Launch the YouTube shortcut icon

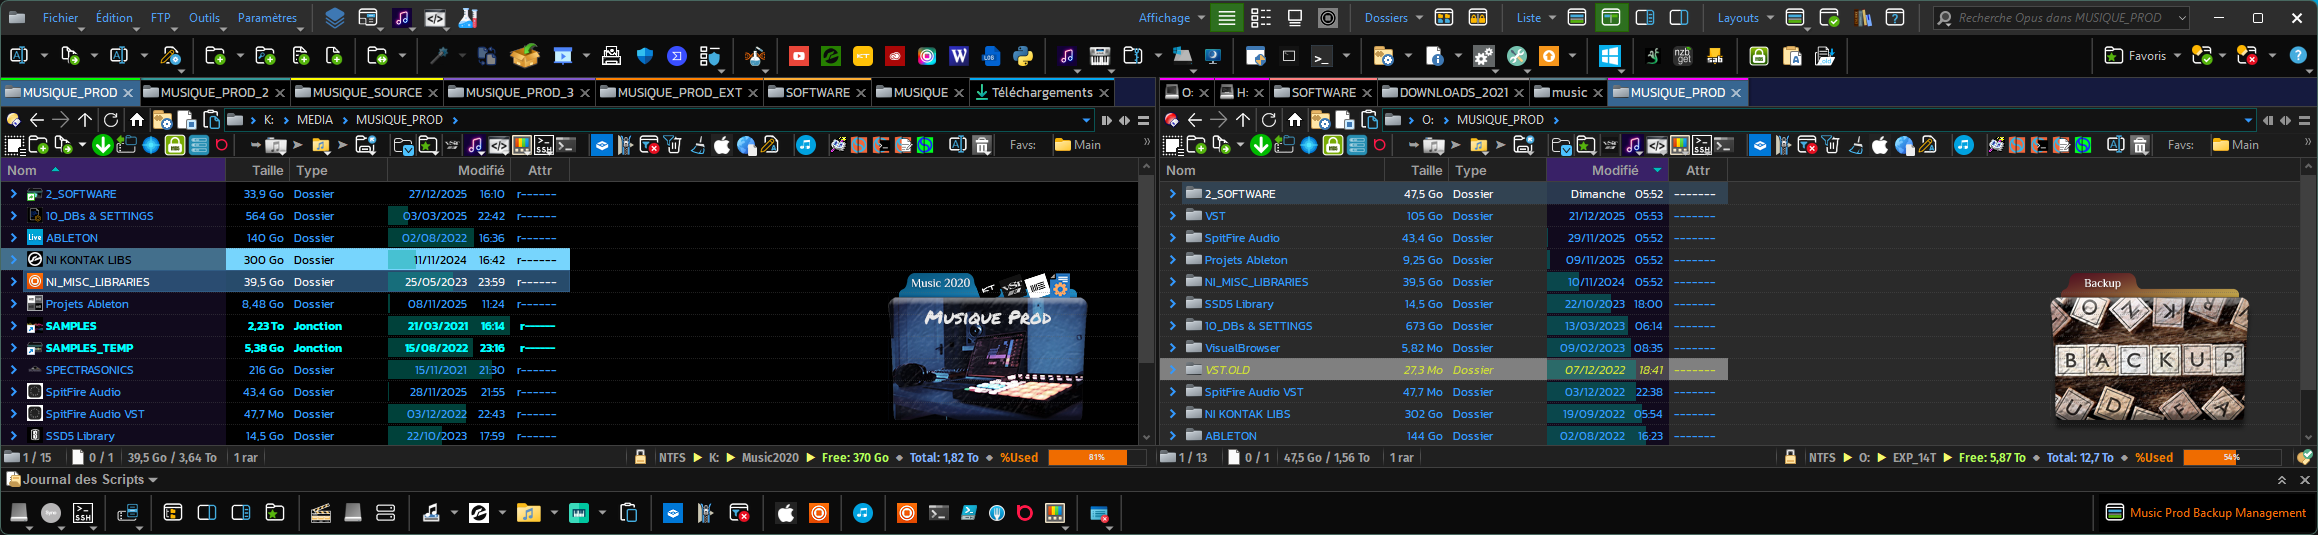(x=798, y=56)
